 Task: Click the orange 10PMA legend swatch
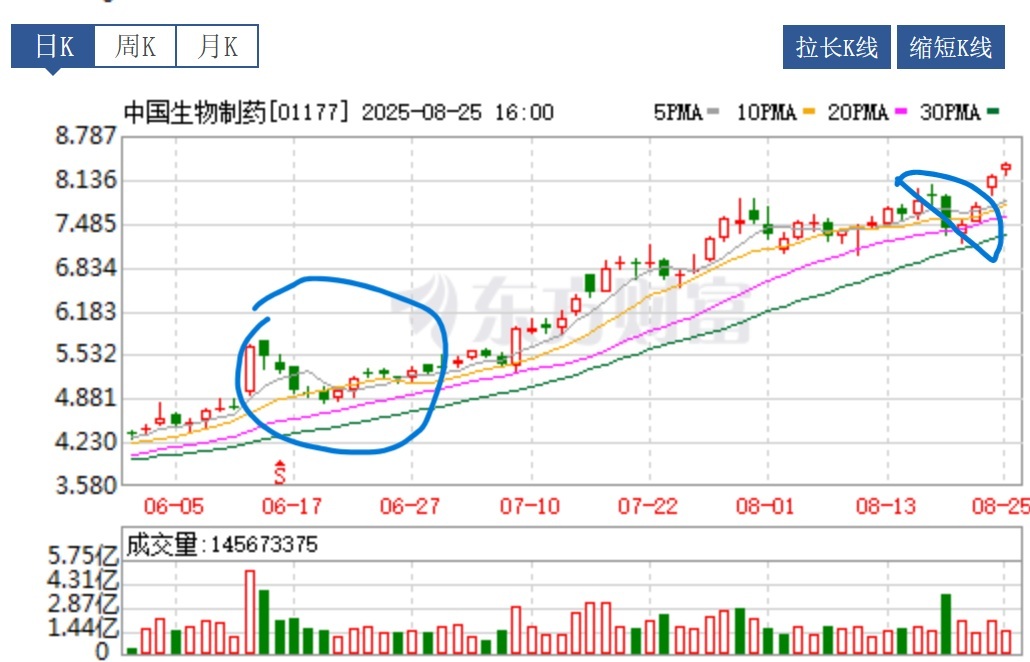point(809,112)
